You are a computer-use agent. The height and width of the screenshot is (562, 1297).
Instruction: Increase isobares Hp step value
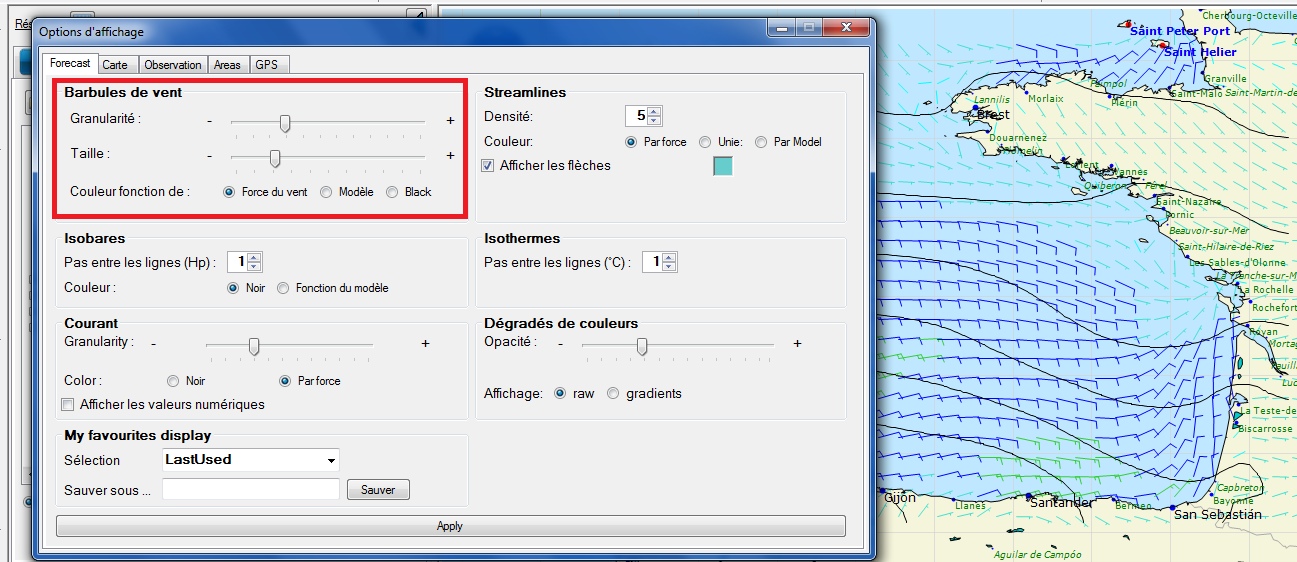[x=254, y=257]
